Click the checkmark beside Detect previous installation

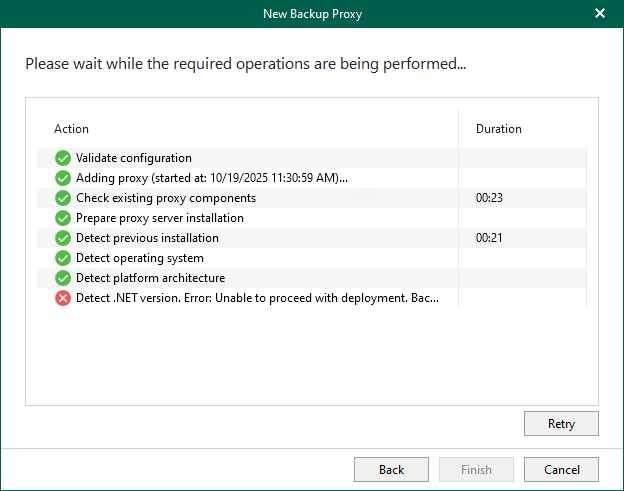click(x=63, y=238)
